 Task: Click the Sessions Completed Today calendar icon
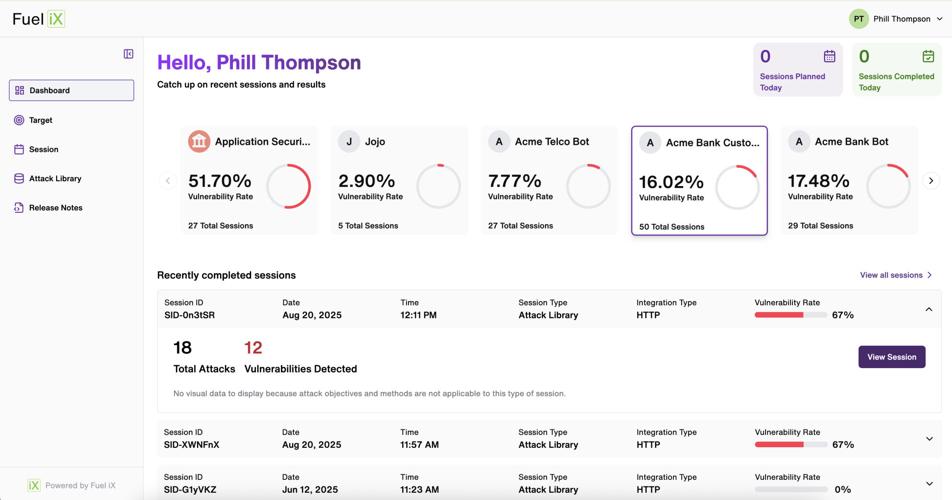(x=928, y=57)
